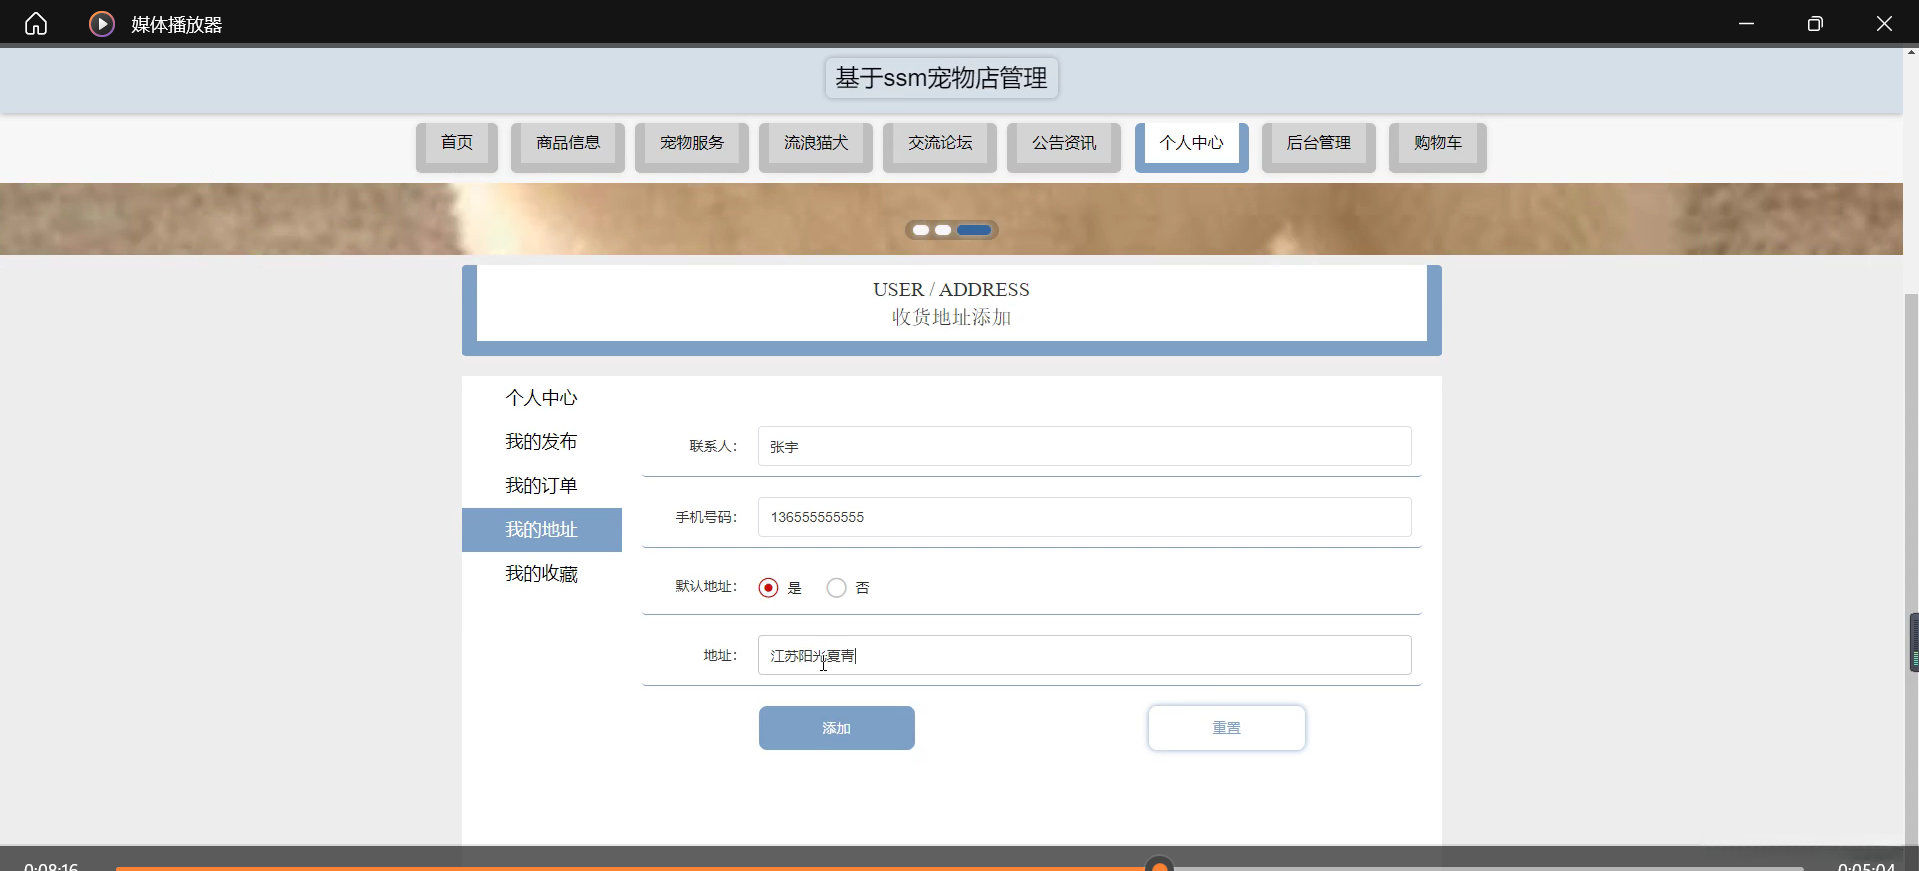Focus the 地址 text field

click(x=1084, y=655)
